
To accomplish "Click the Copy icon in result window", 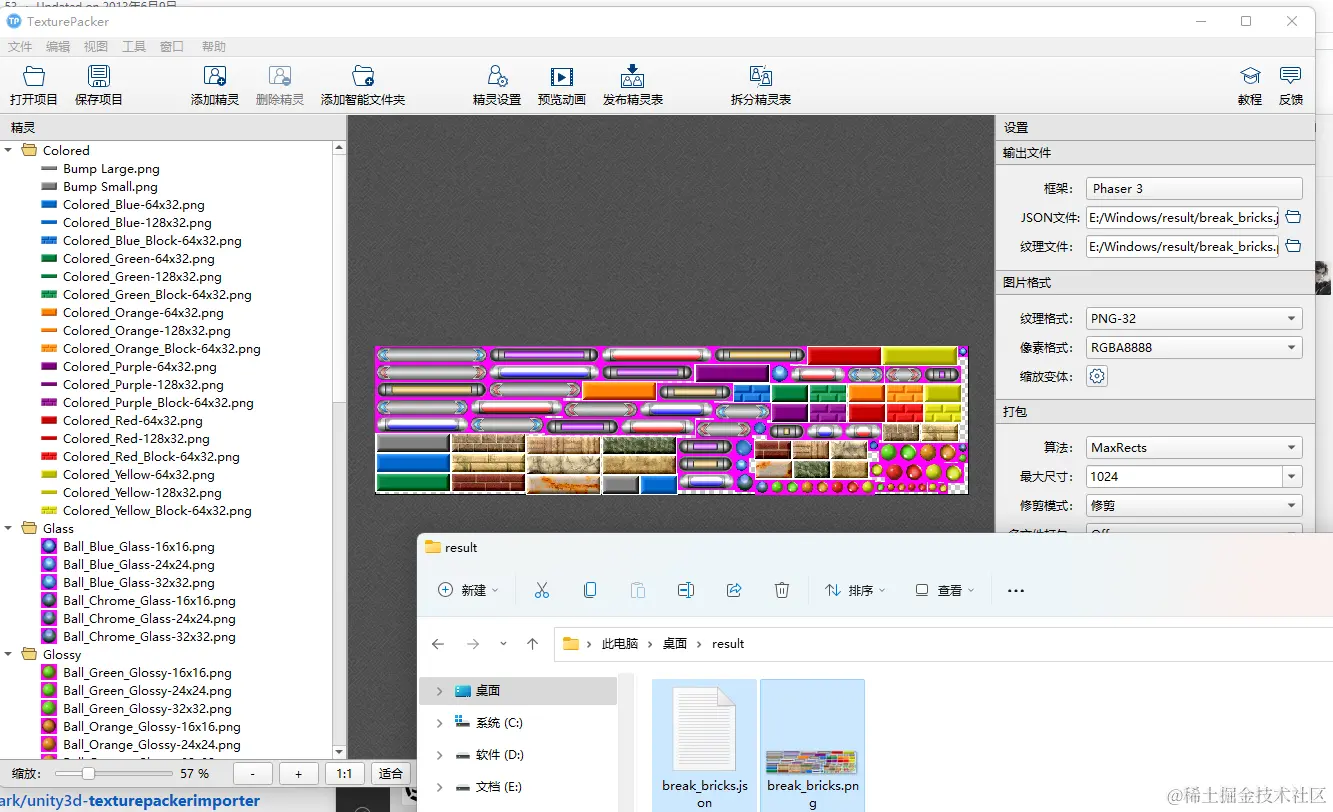I will point(590,590).
